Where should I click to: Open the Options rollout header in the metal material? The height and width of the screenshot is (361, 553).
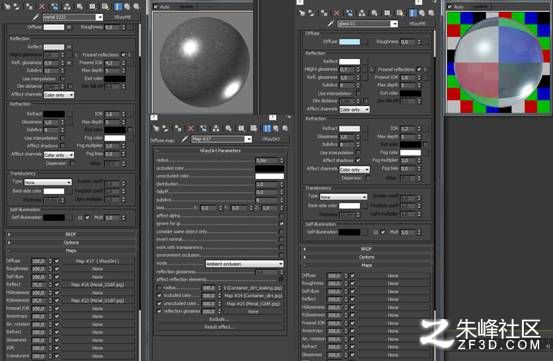(x=71, y=243)
